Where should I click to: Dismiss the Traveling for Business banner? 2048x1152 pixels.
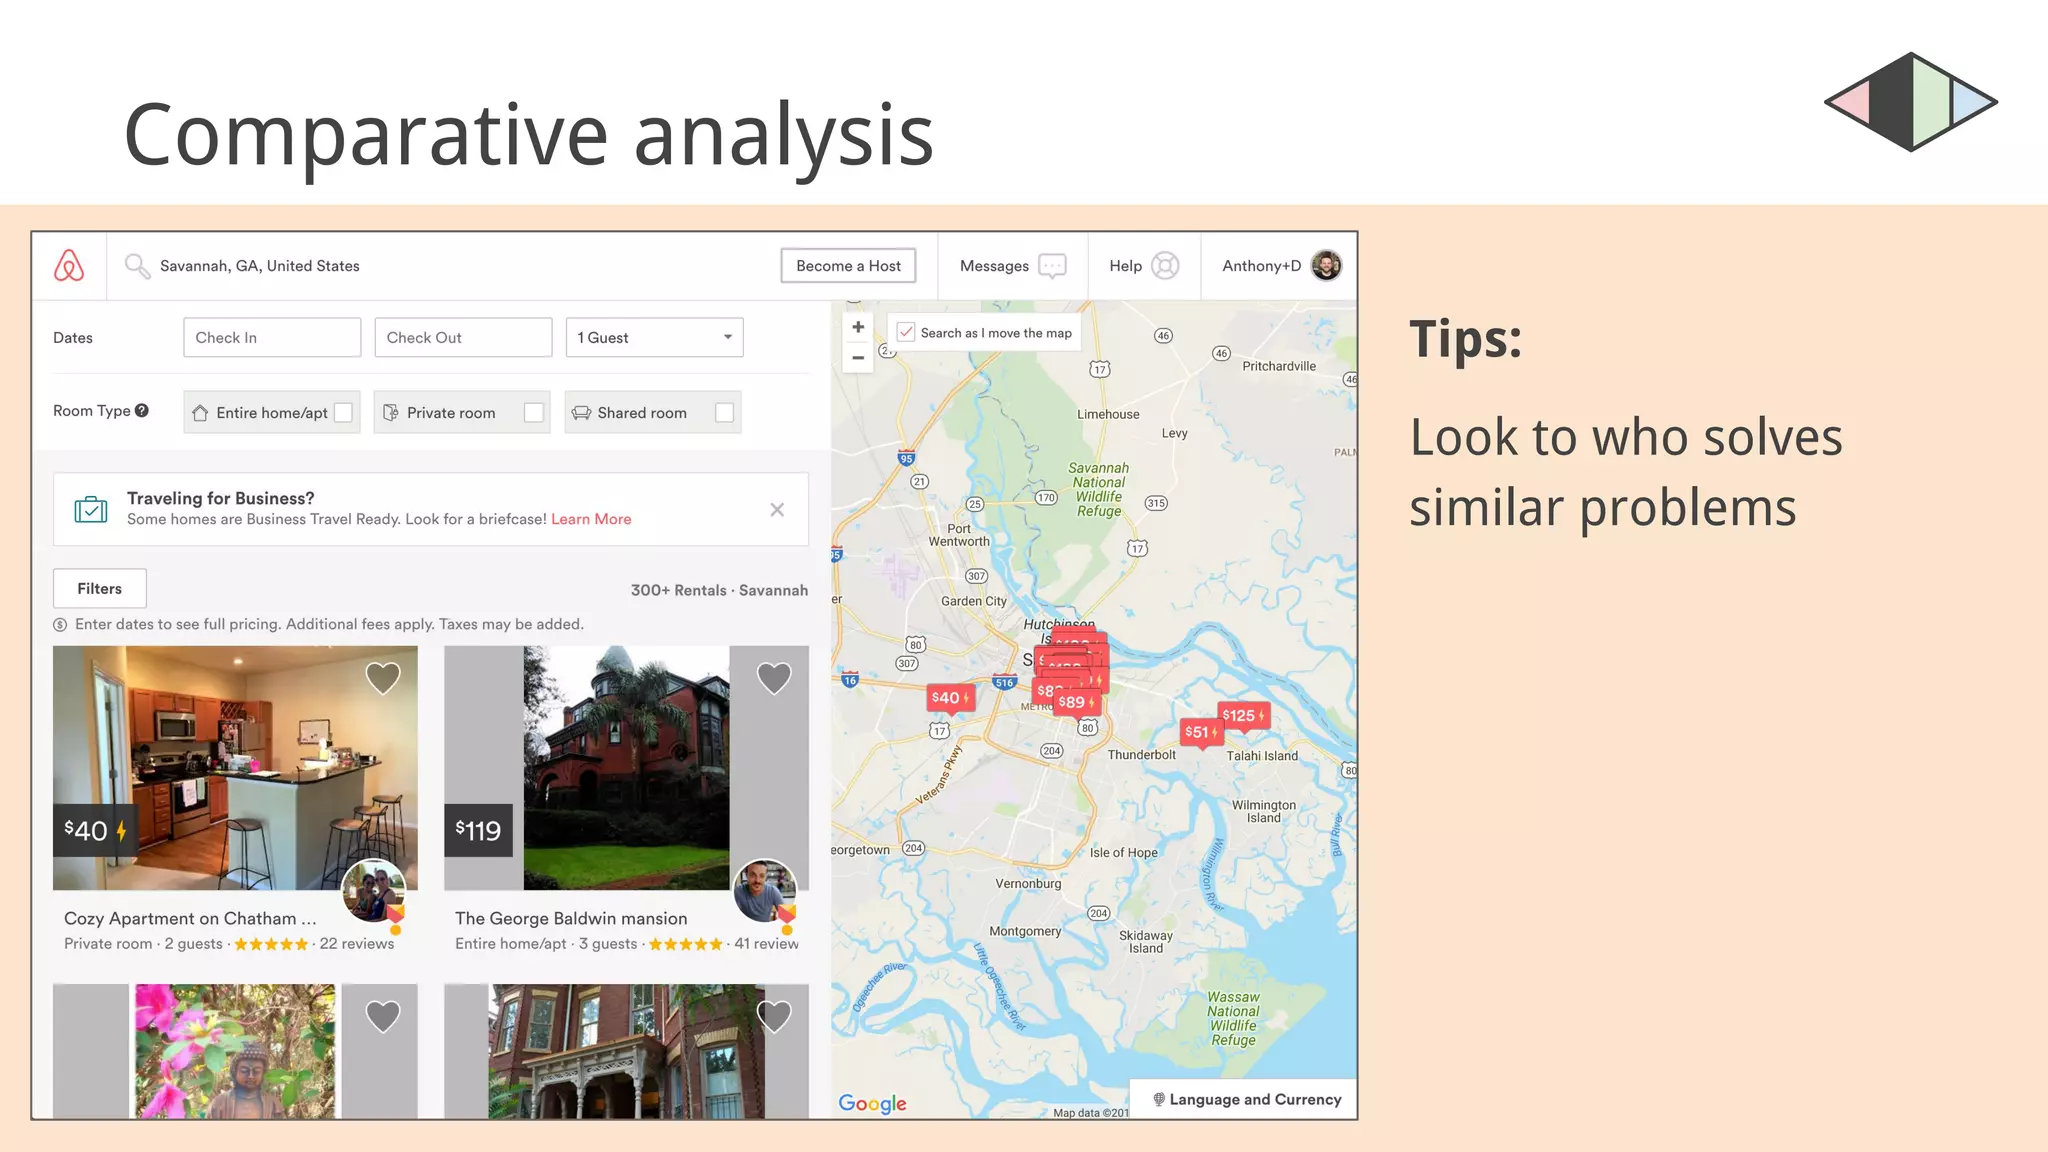click(x=777, y=510)
